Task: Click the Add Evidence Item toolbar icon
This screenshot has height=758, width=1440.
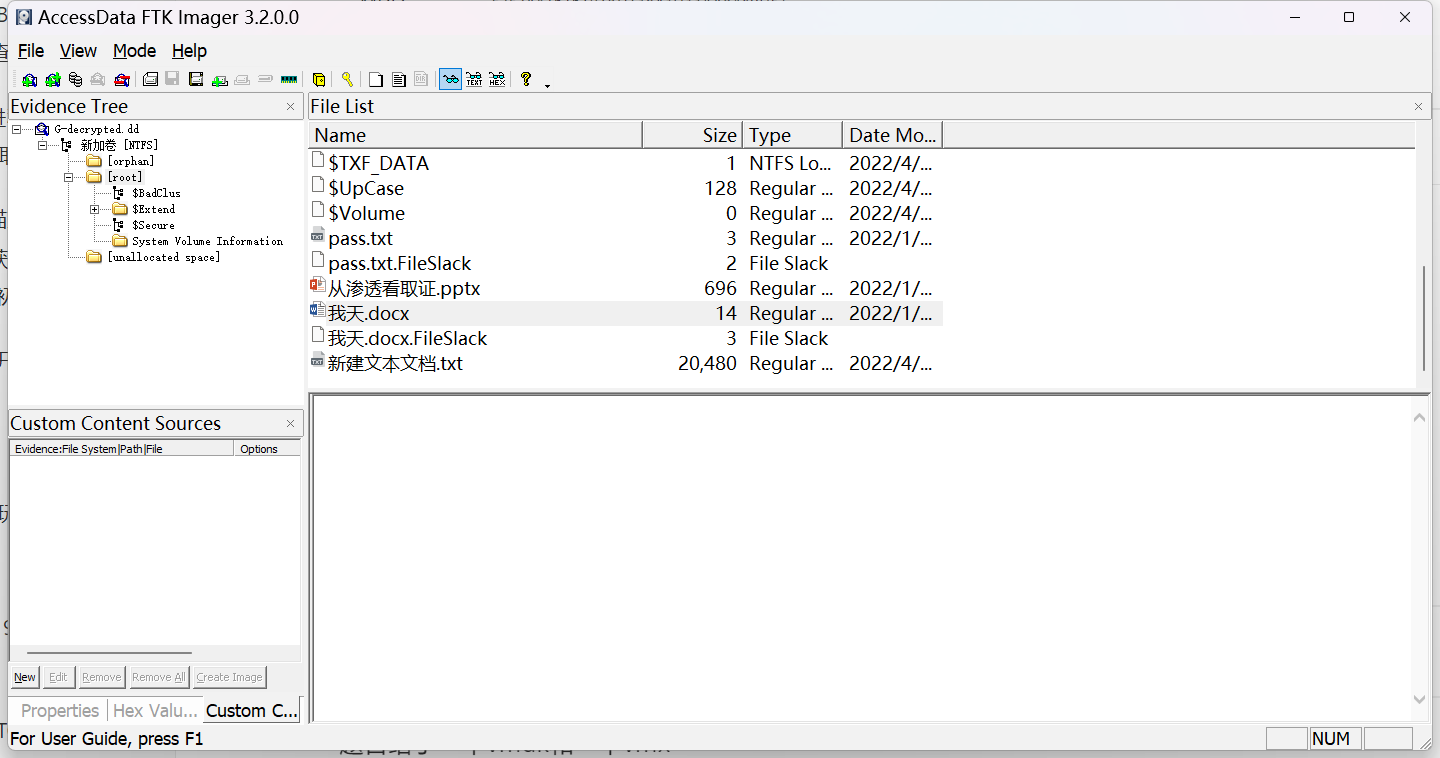Action: pyautogui.click(x=30, y=80)
